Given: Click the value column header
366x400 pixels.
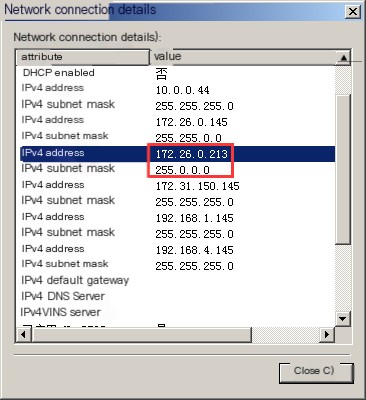Looking at the screenshot, I should click(x=243, y=57).
